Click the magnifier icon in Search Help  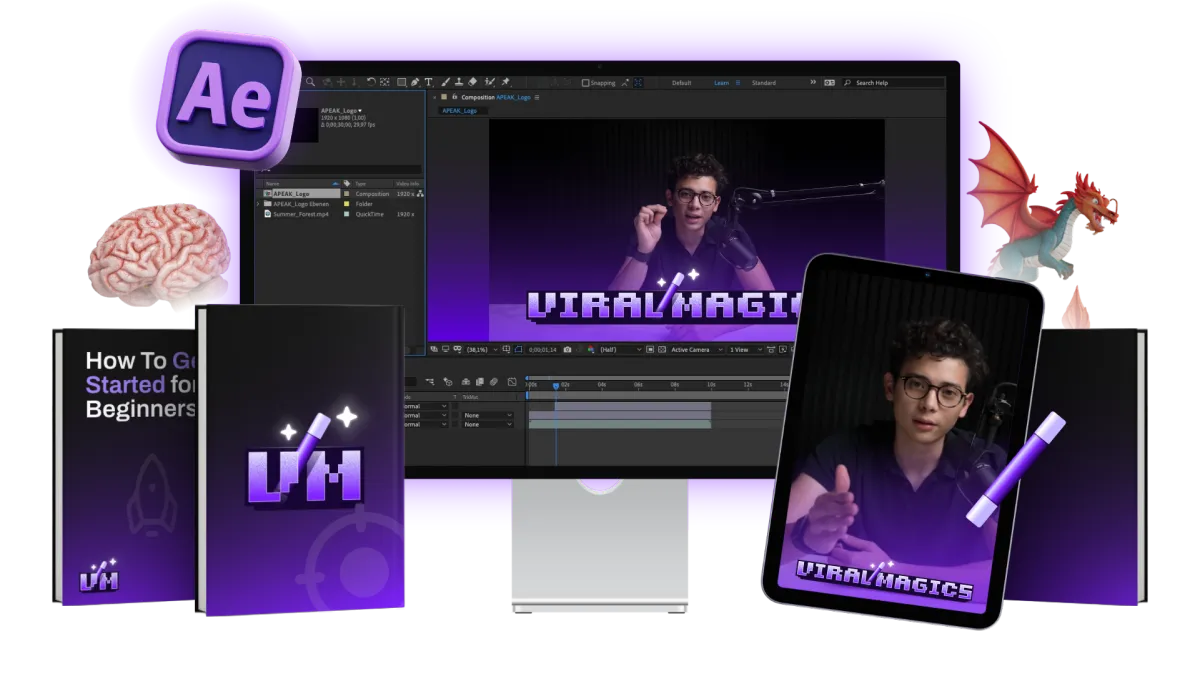847,83
